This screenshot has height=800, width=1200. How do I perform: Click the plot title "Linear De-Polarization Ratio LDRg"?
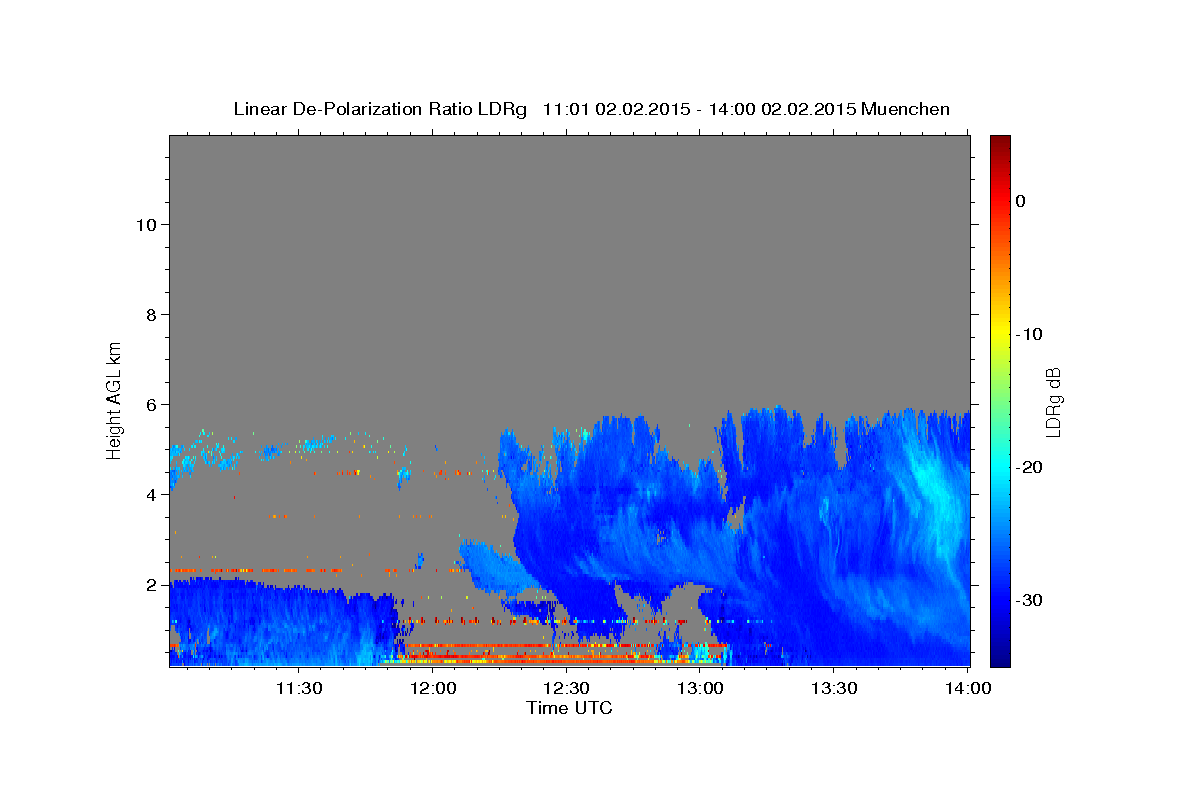(x=379, y=109)
